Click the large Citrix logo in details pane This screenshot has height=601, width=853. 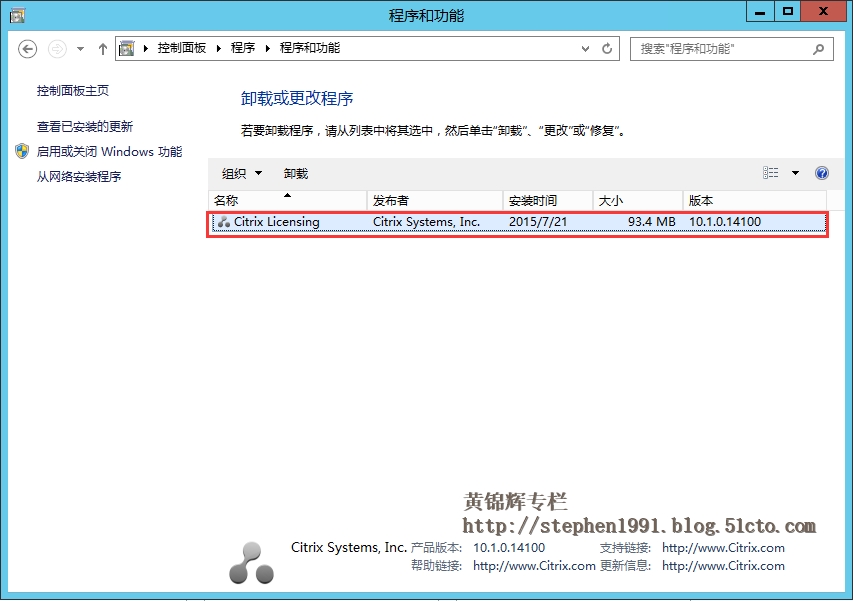(251, 563)
